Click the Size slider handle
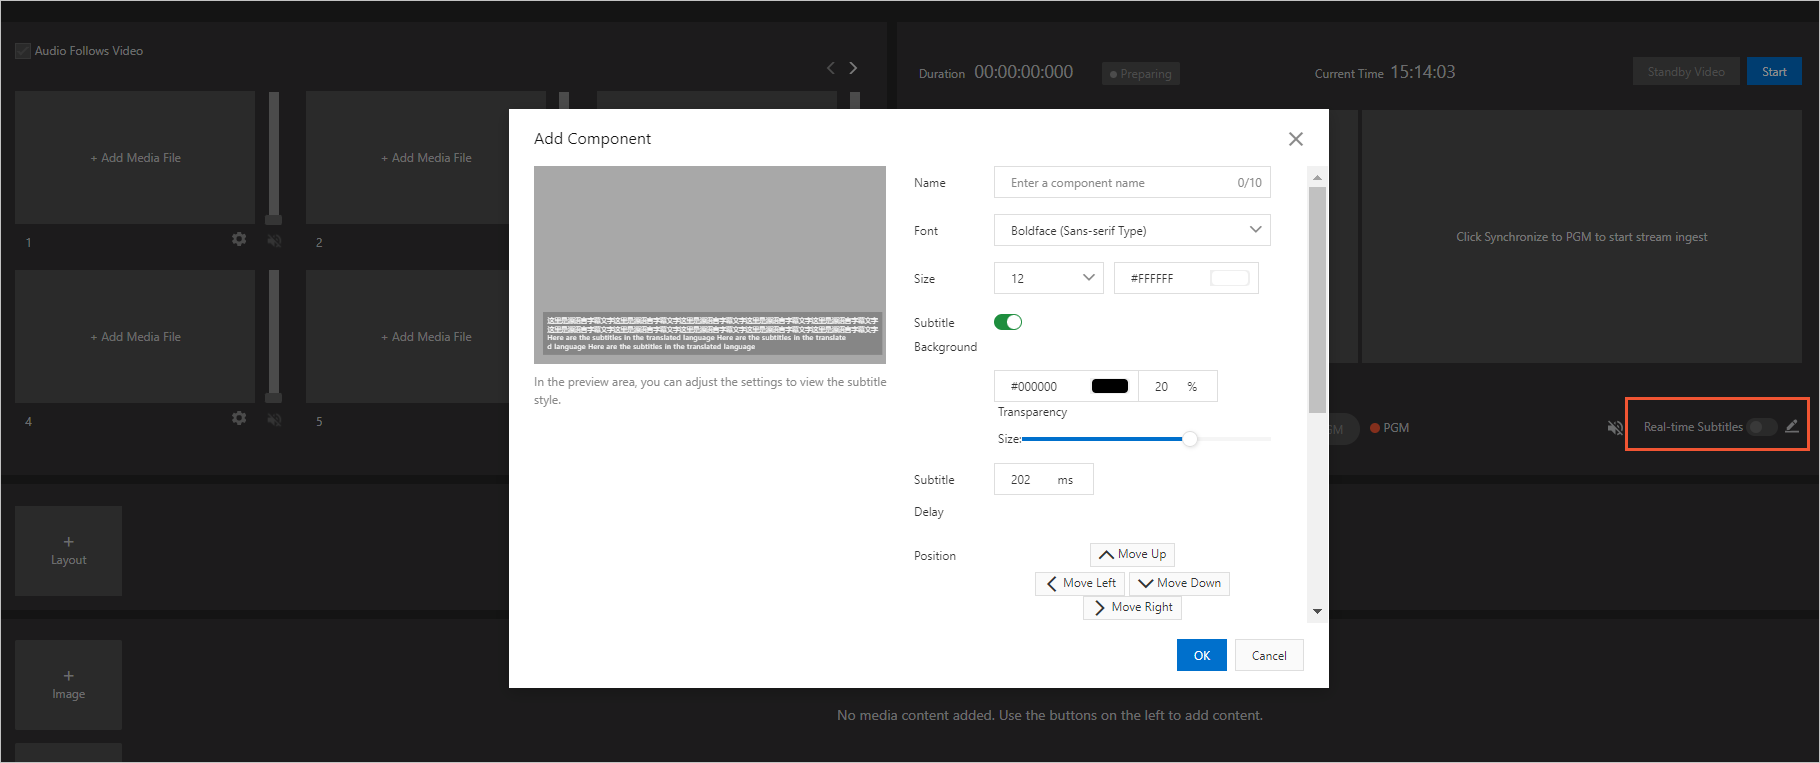 pos(1190,439)
